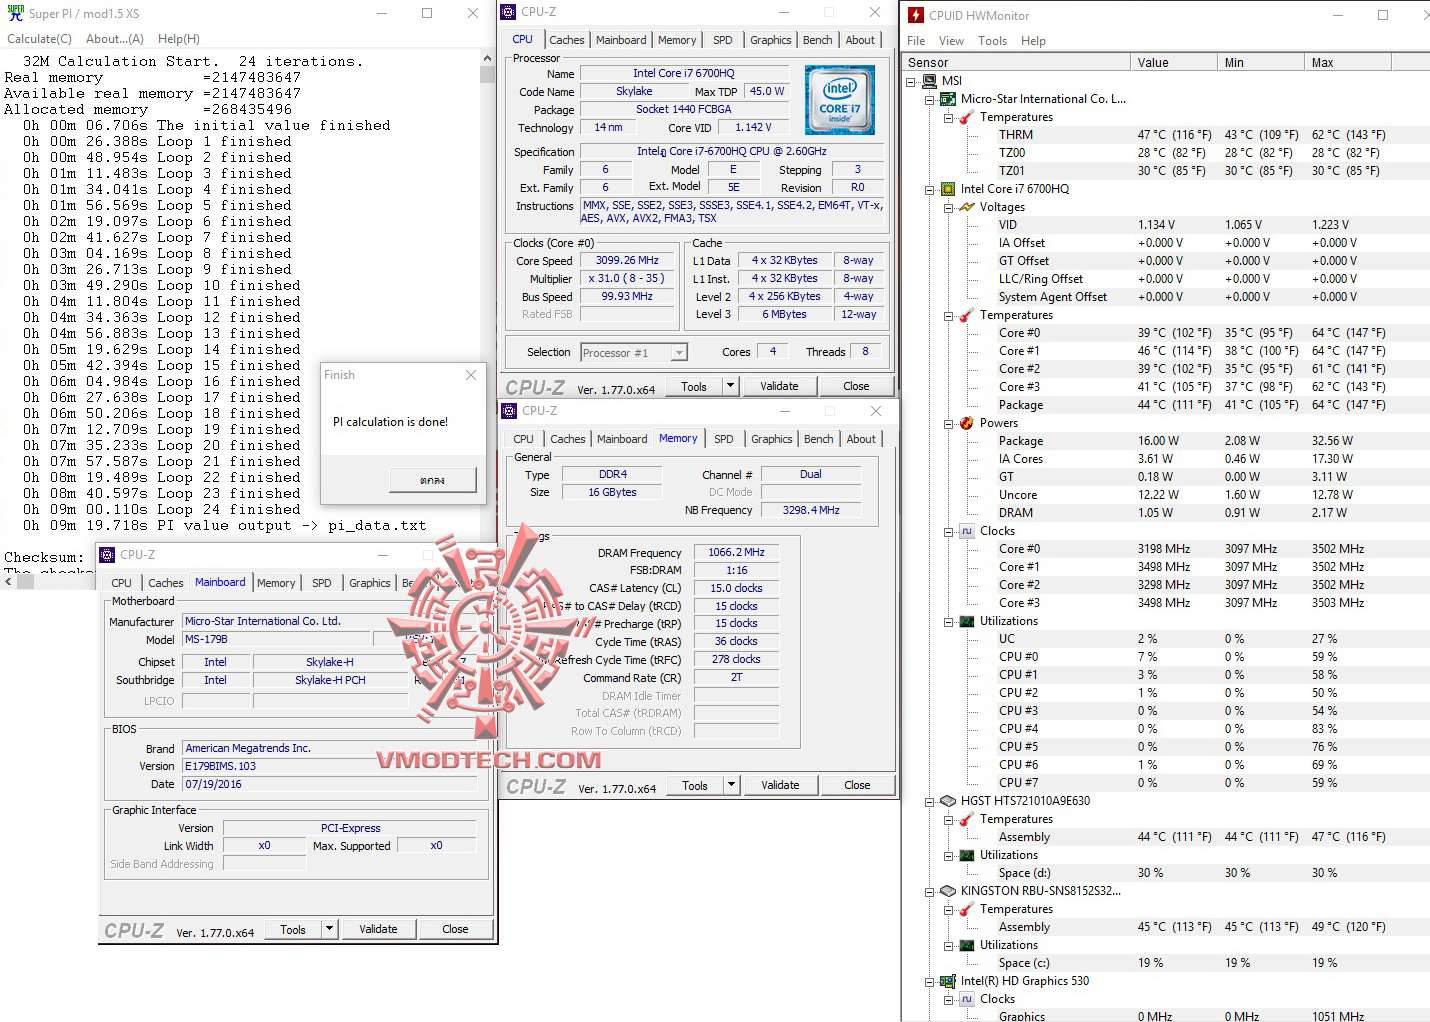Click the Name field showing Intel Core i7 6700HQ
The height and width of the screenshot is (1022, 1430).
[x=684, y=73]
